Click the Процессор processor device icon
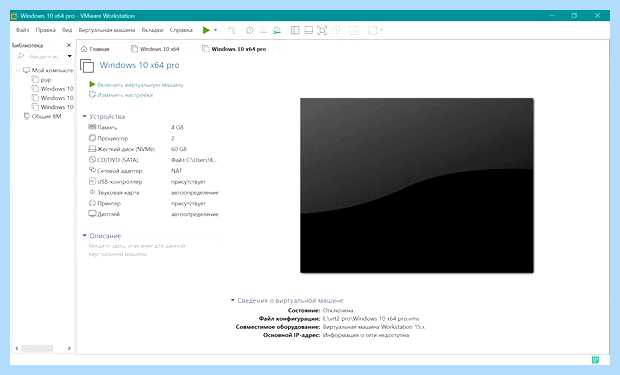 point(92,138)
